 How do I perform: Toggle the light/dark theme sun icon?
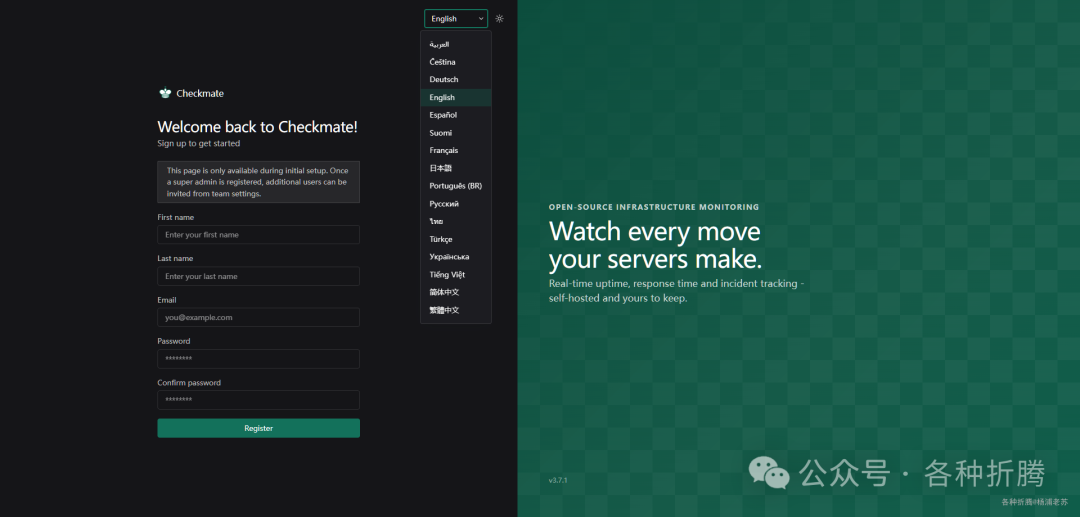[x=499, y=19]
